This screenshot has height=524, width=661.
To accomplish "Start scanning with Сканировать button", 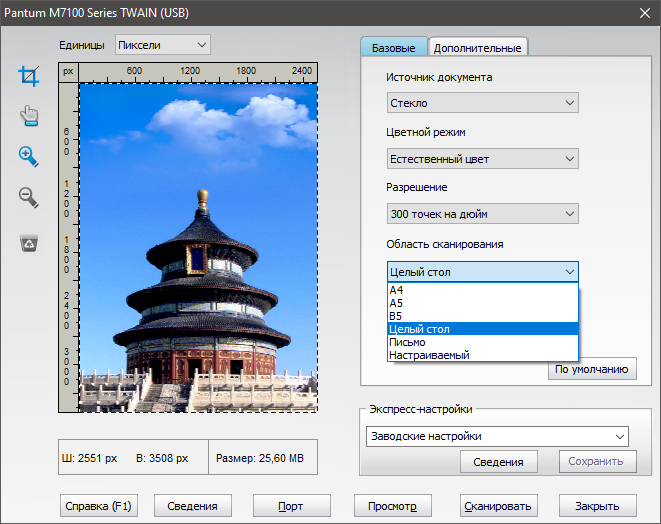I will point(499,506).
